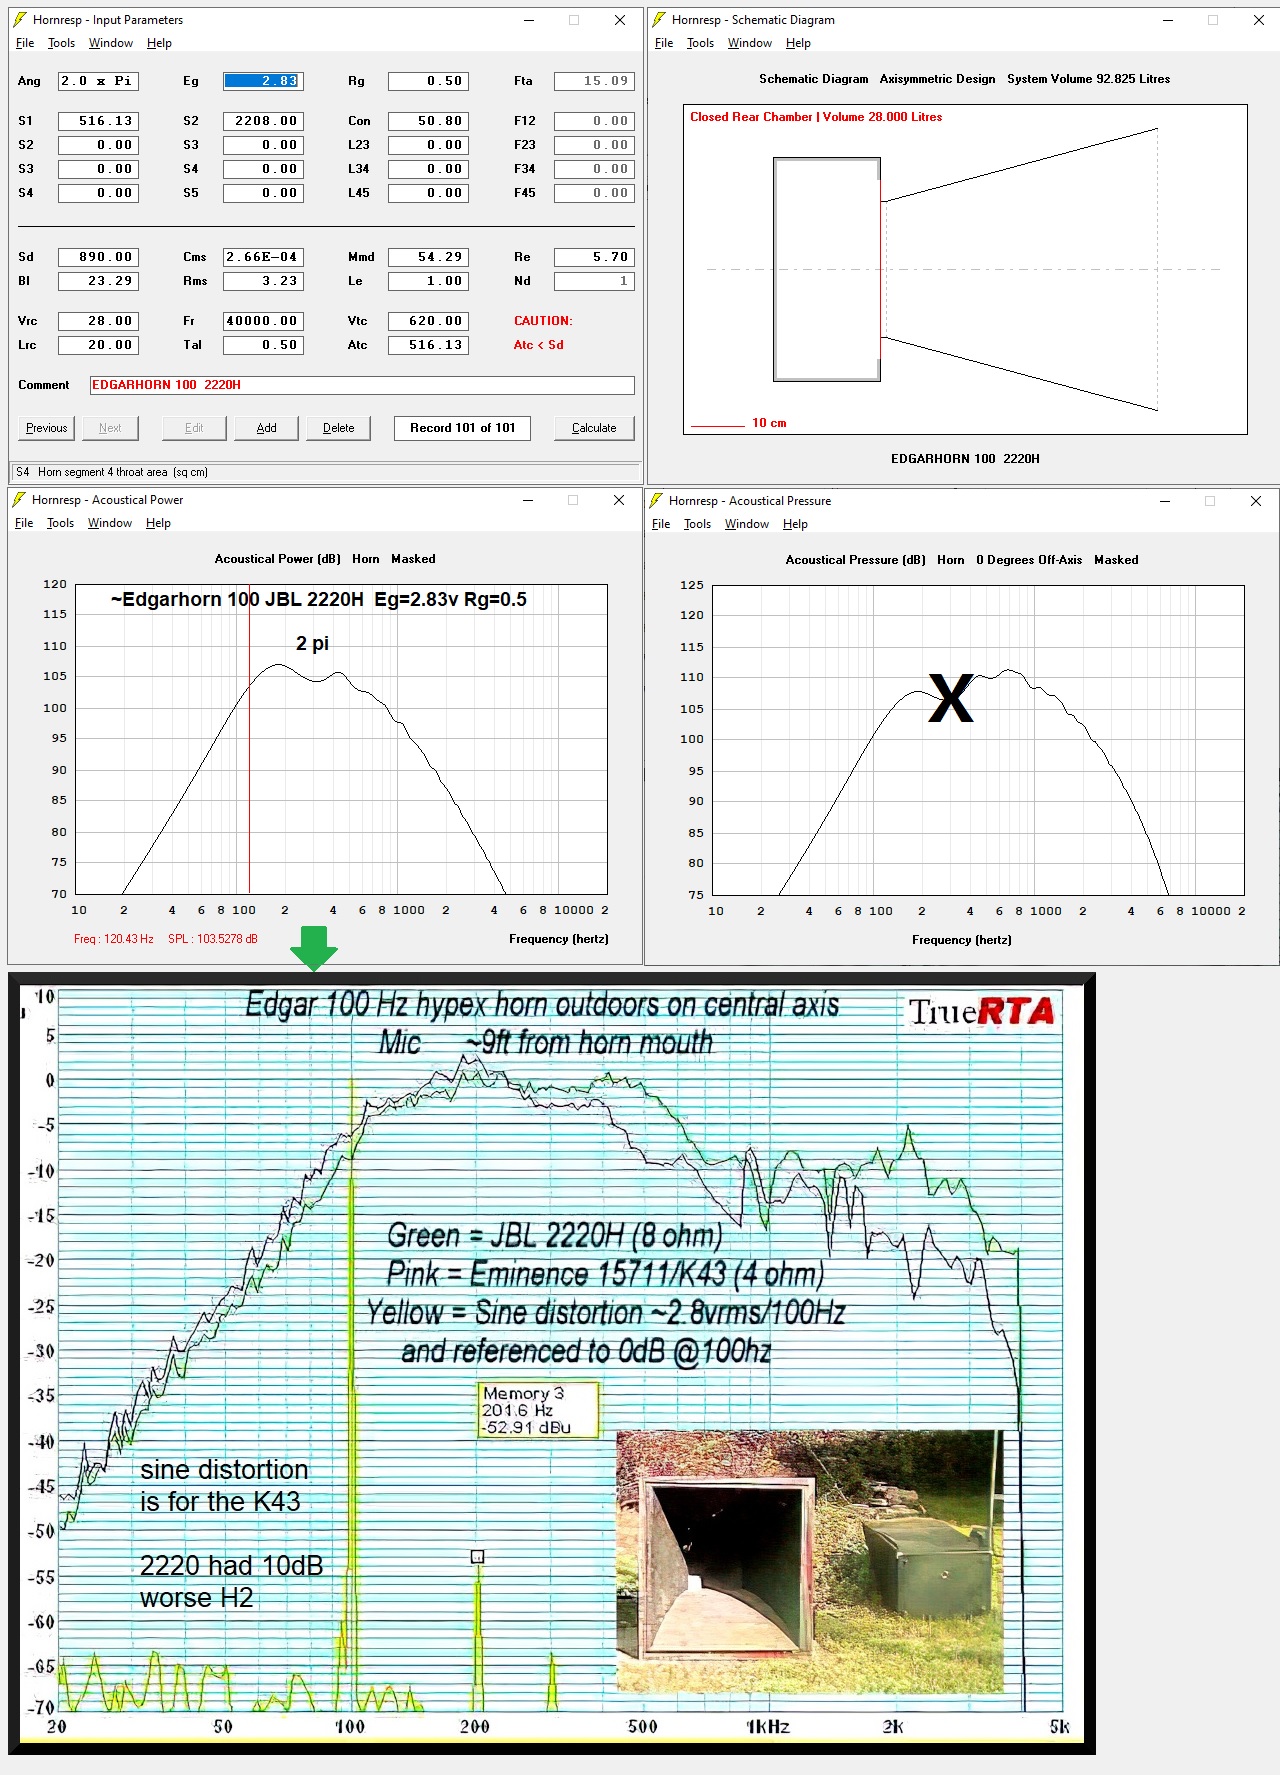Click the Mmd field showing 54.29
The height and width of the screenshot is (1775, 1280).
tap(428, 257)
